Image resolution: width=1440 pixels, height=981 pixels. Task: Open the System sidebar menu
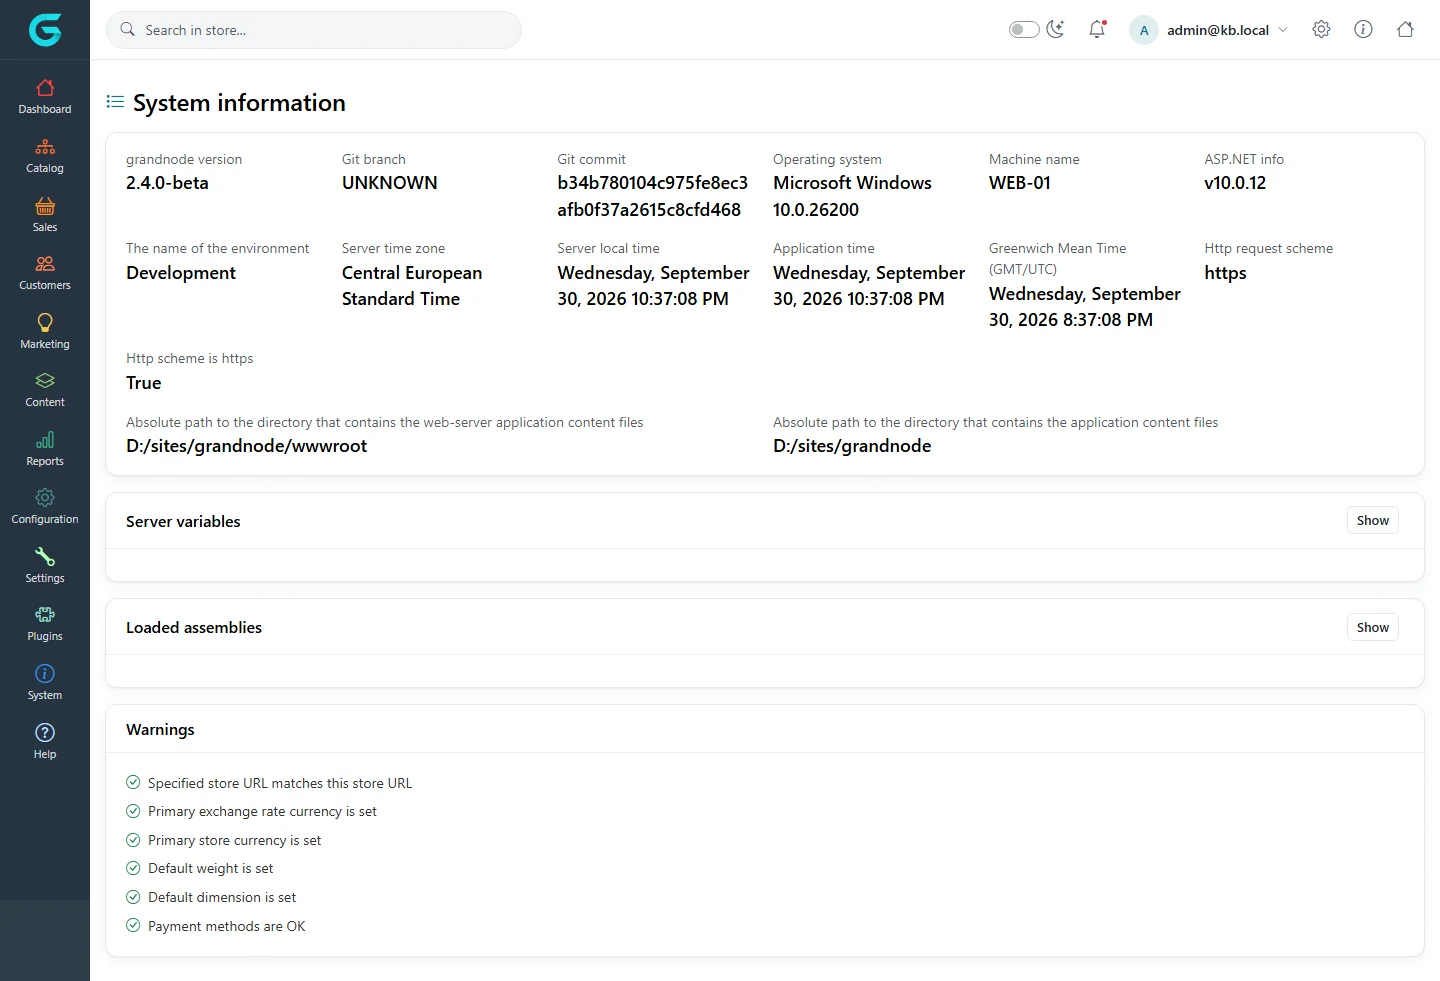coord(45,683)
